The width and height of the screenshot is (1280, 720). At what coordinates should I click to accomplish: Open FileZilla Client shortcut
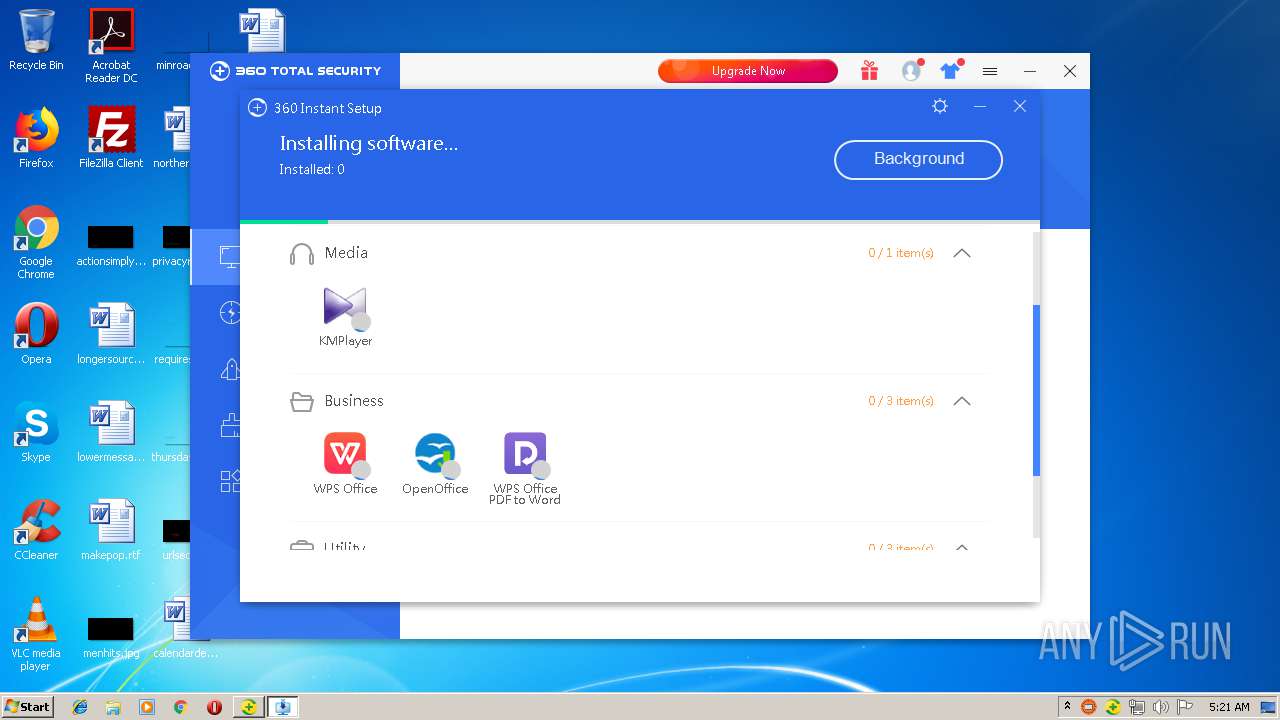coord(111,138)
